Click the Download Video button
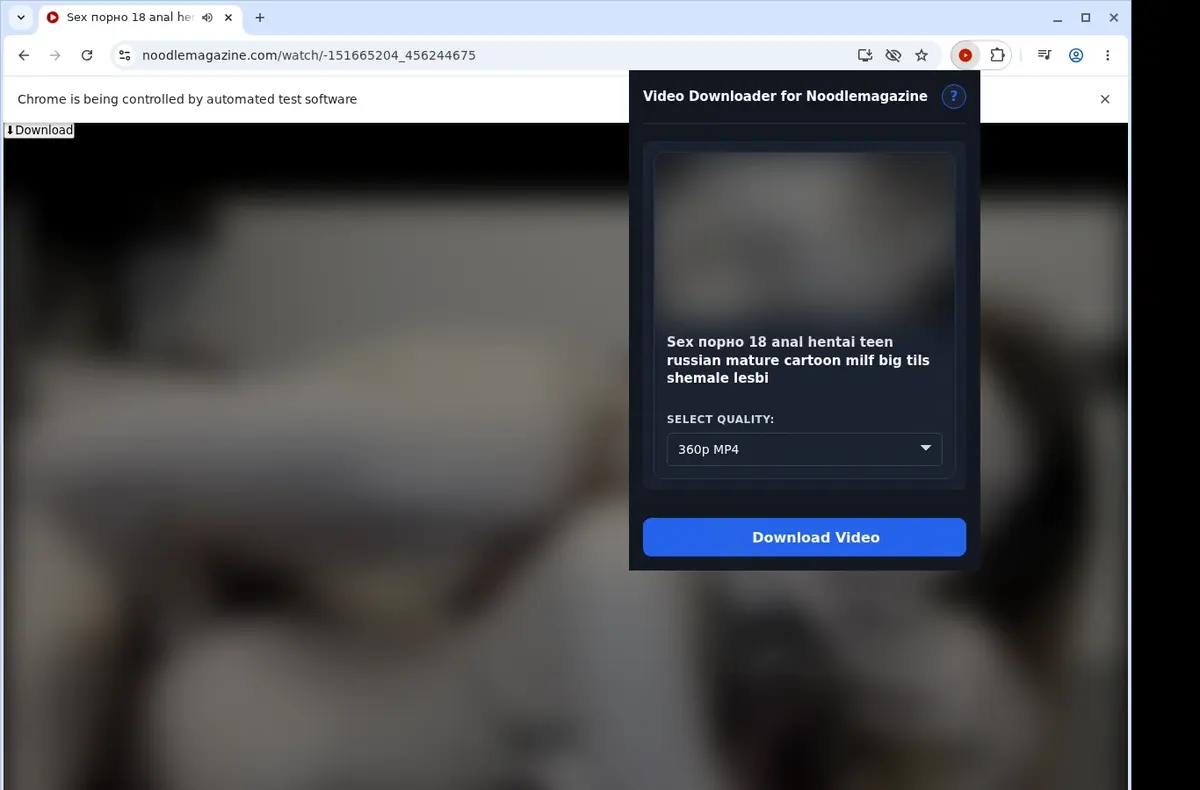The height and width of the screenshot is (790, 1200). click(804, 537)
